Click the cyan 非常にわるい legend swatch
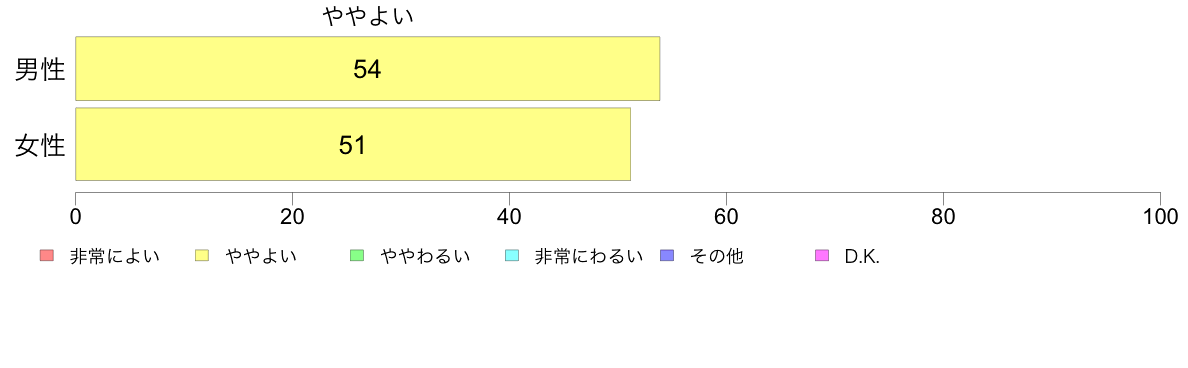Screen dimensions: 1188x368 point(511,256)
